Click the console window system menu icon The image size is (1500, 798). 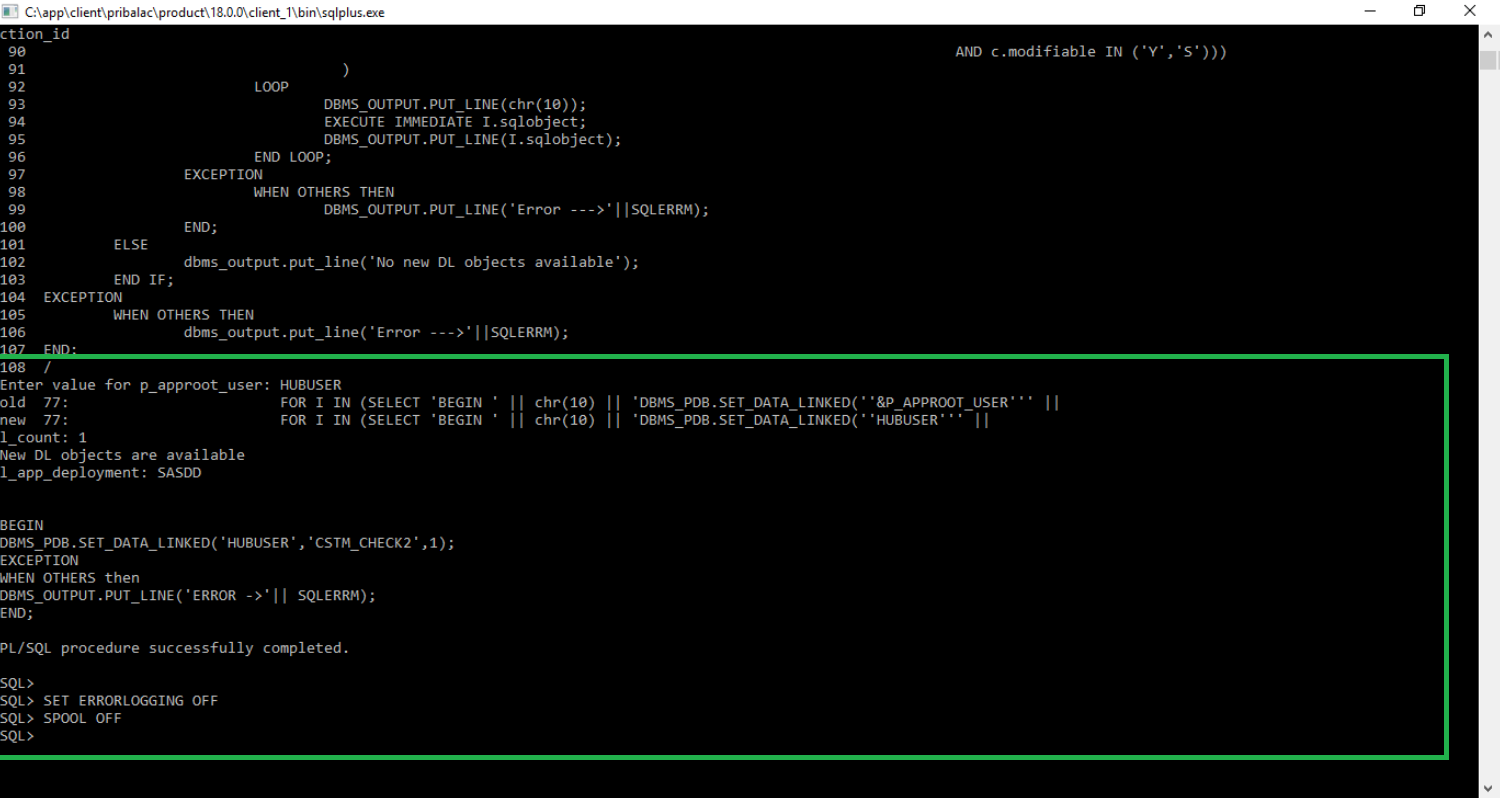pyautogui.click(x=10, y=11)
